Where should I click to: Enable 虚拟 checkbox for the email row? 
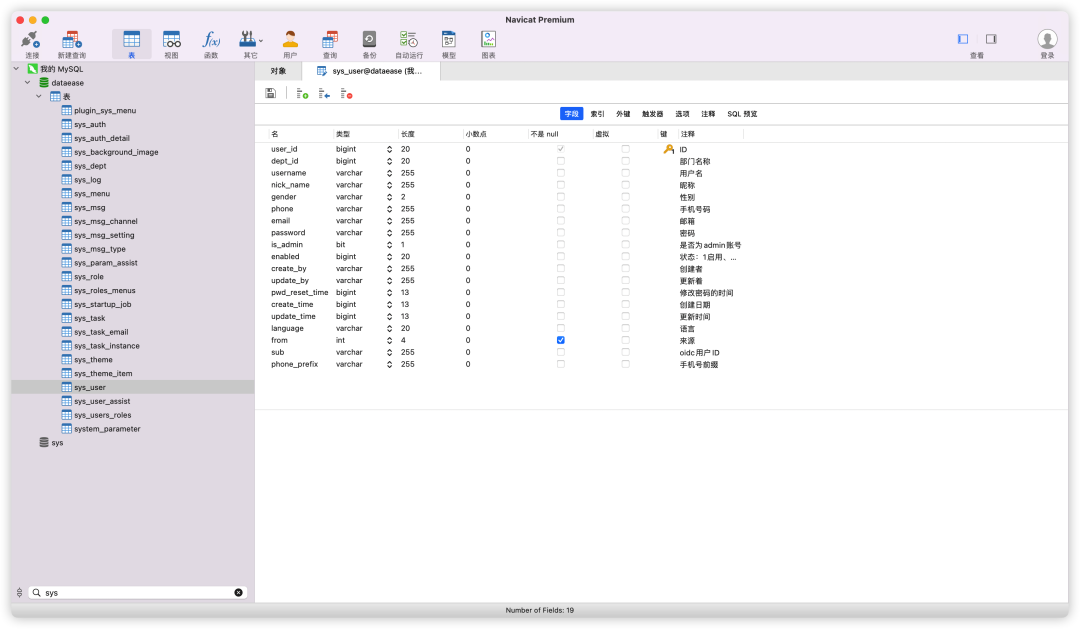[625, 220]
